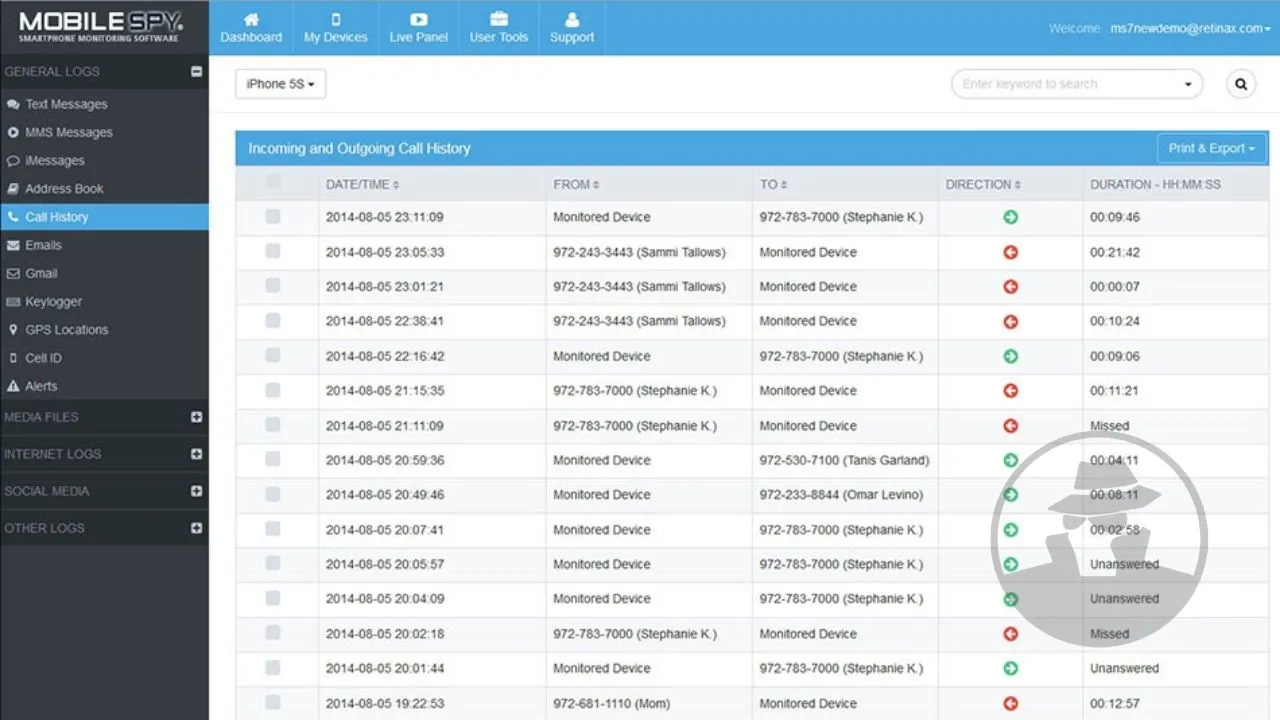The width and height of the screenshot is (1280, 720).
Task: Click the Alerts warning triangle icon
Action: tap(13, 386)
